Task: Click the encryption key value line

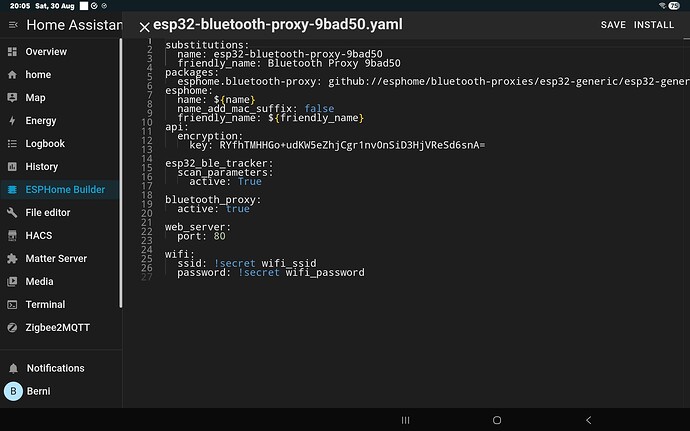Action: pyautogui.click(x=337, y=145)
